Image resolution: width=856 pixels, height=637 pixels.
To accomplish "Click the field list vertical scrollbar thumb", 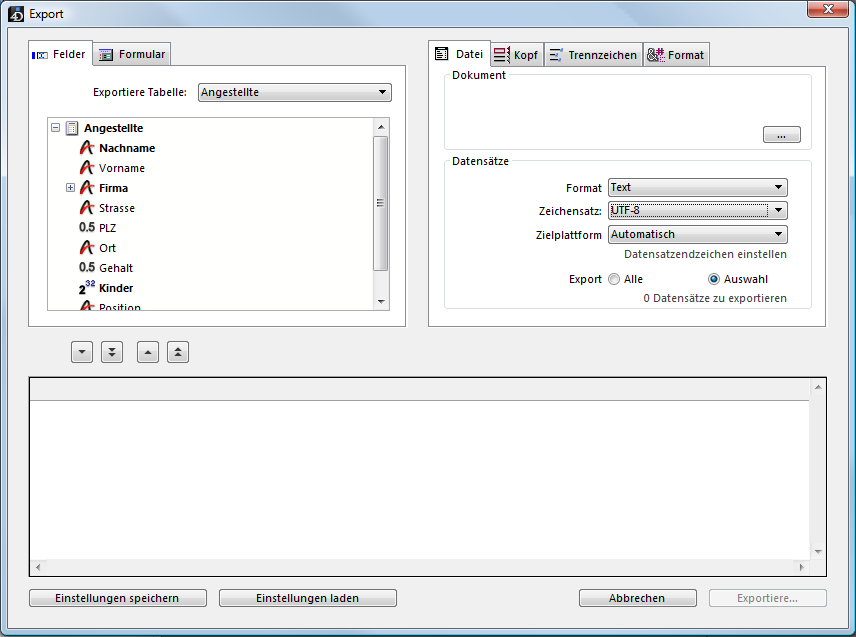I will coord(380,202).
